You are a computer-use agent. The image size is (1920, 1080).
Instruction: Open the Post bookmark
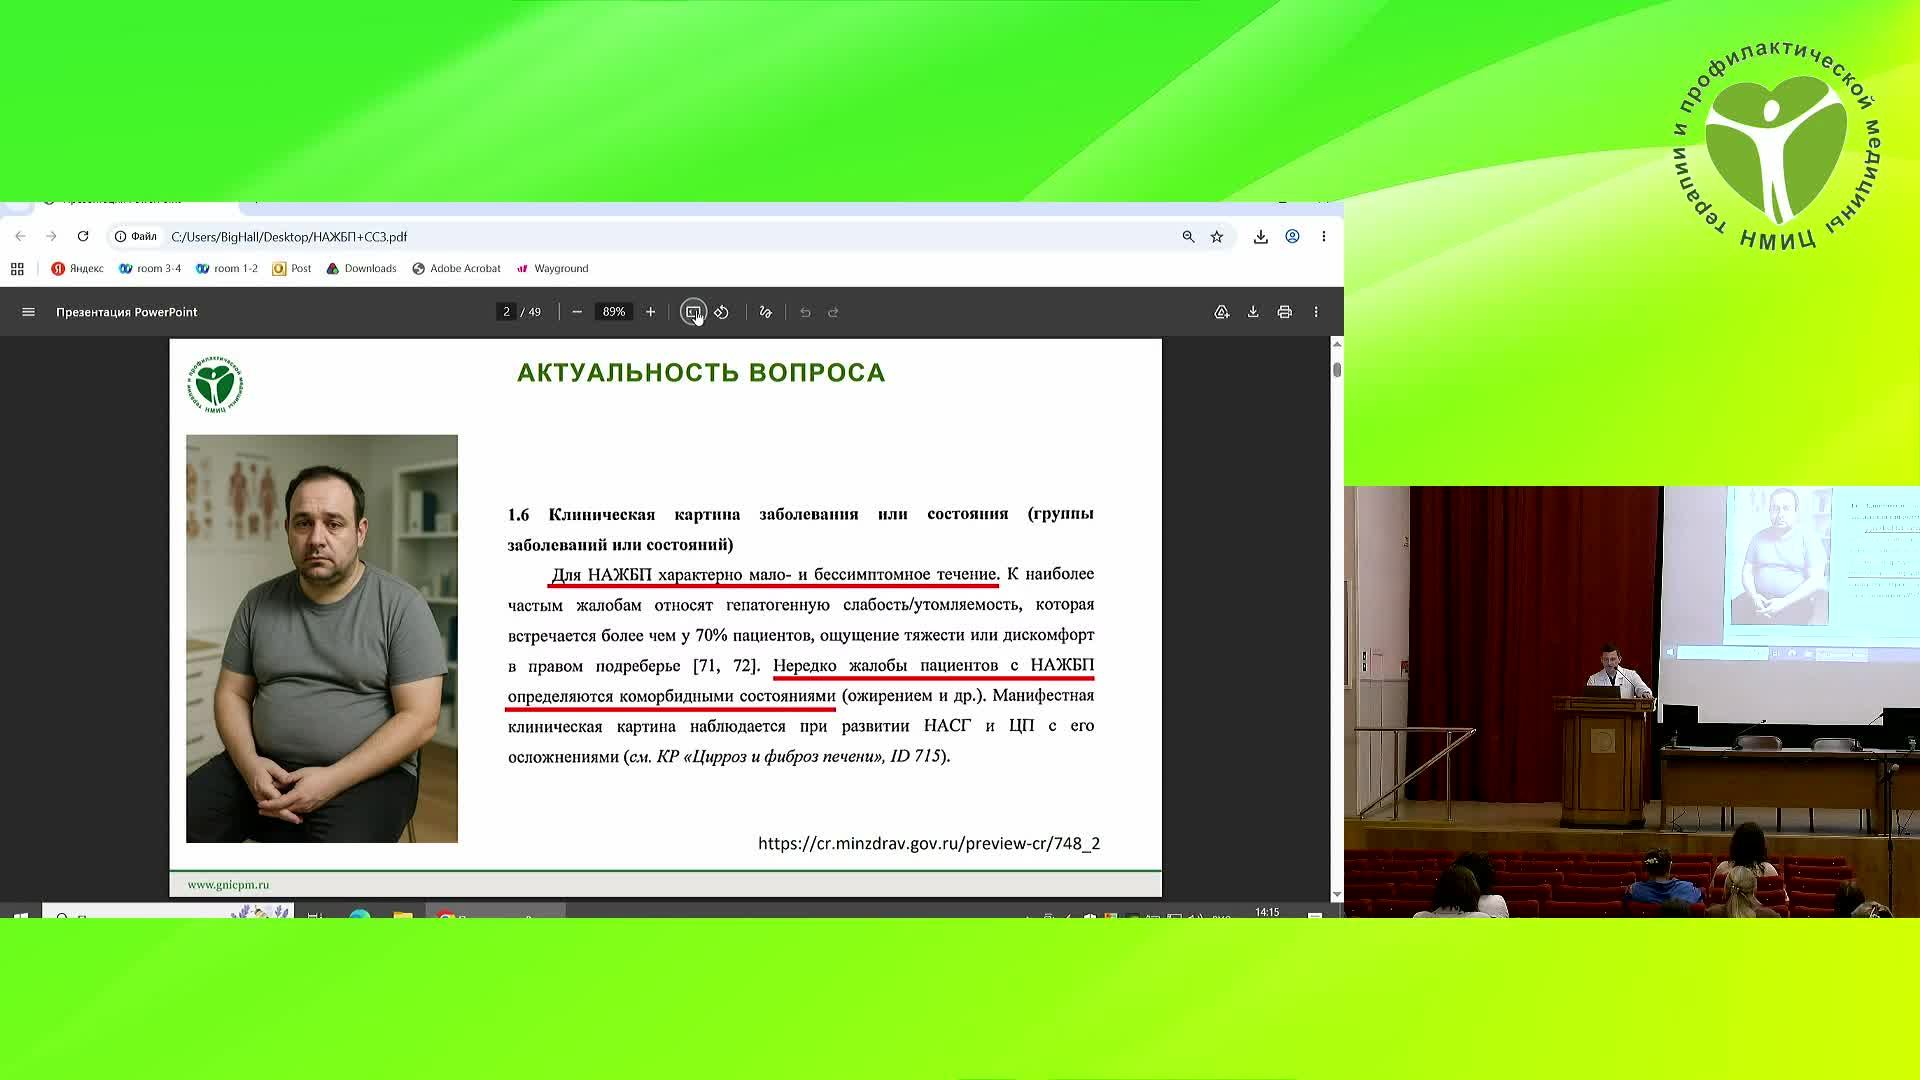pos(292,269)
